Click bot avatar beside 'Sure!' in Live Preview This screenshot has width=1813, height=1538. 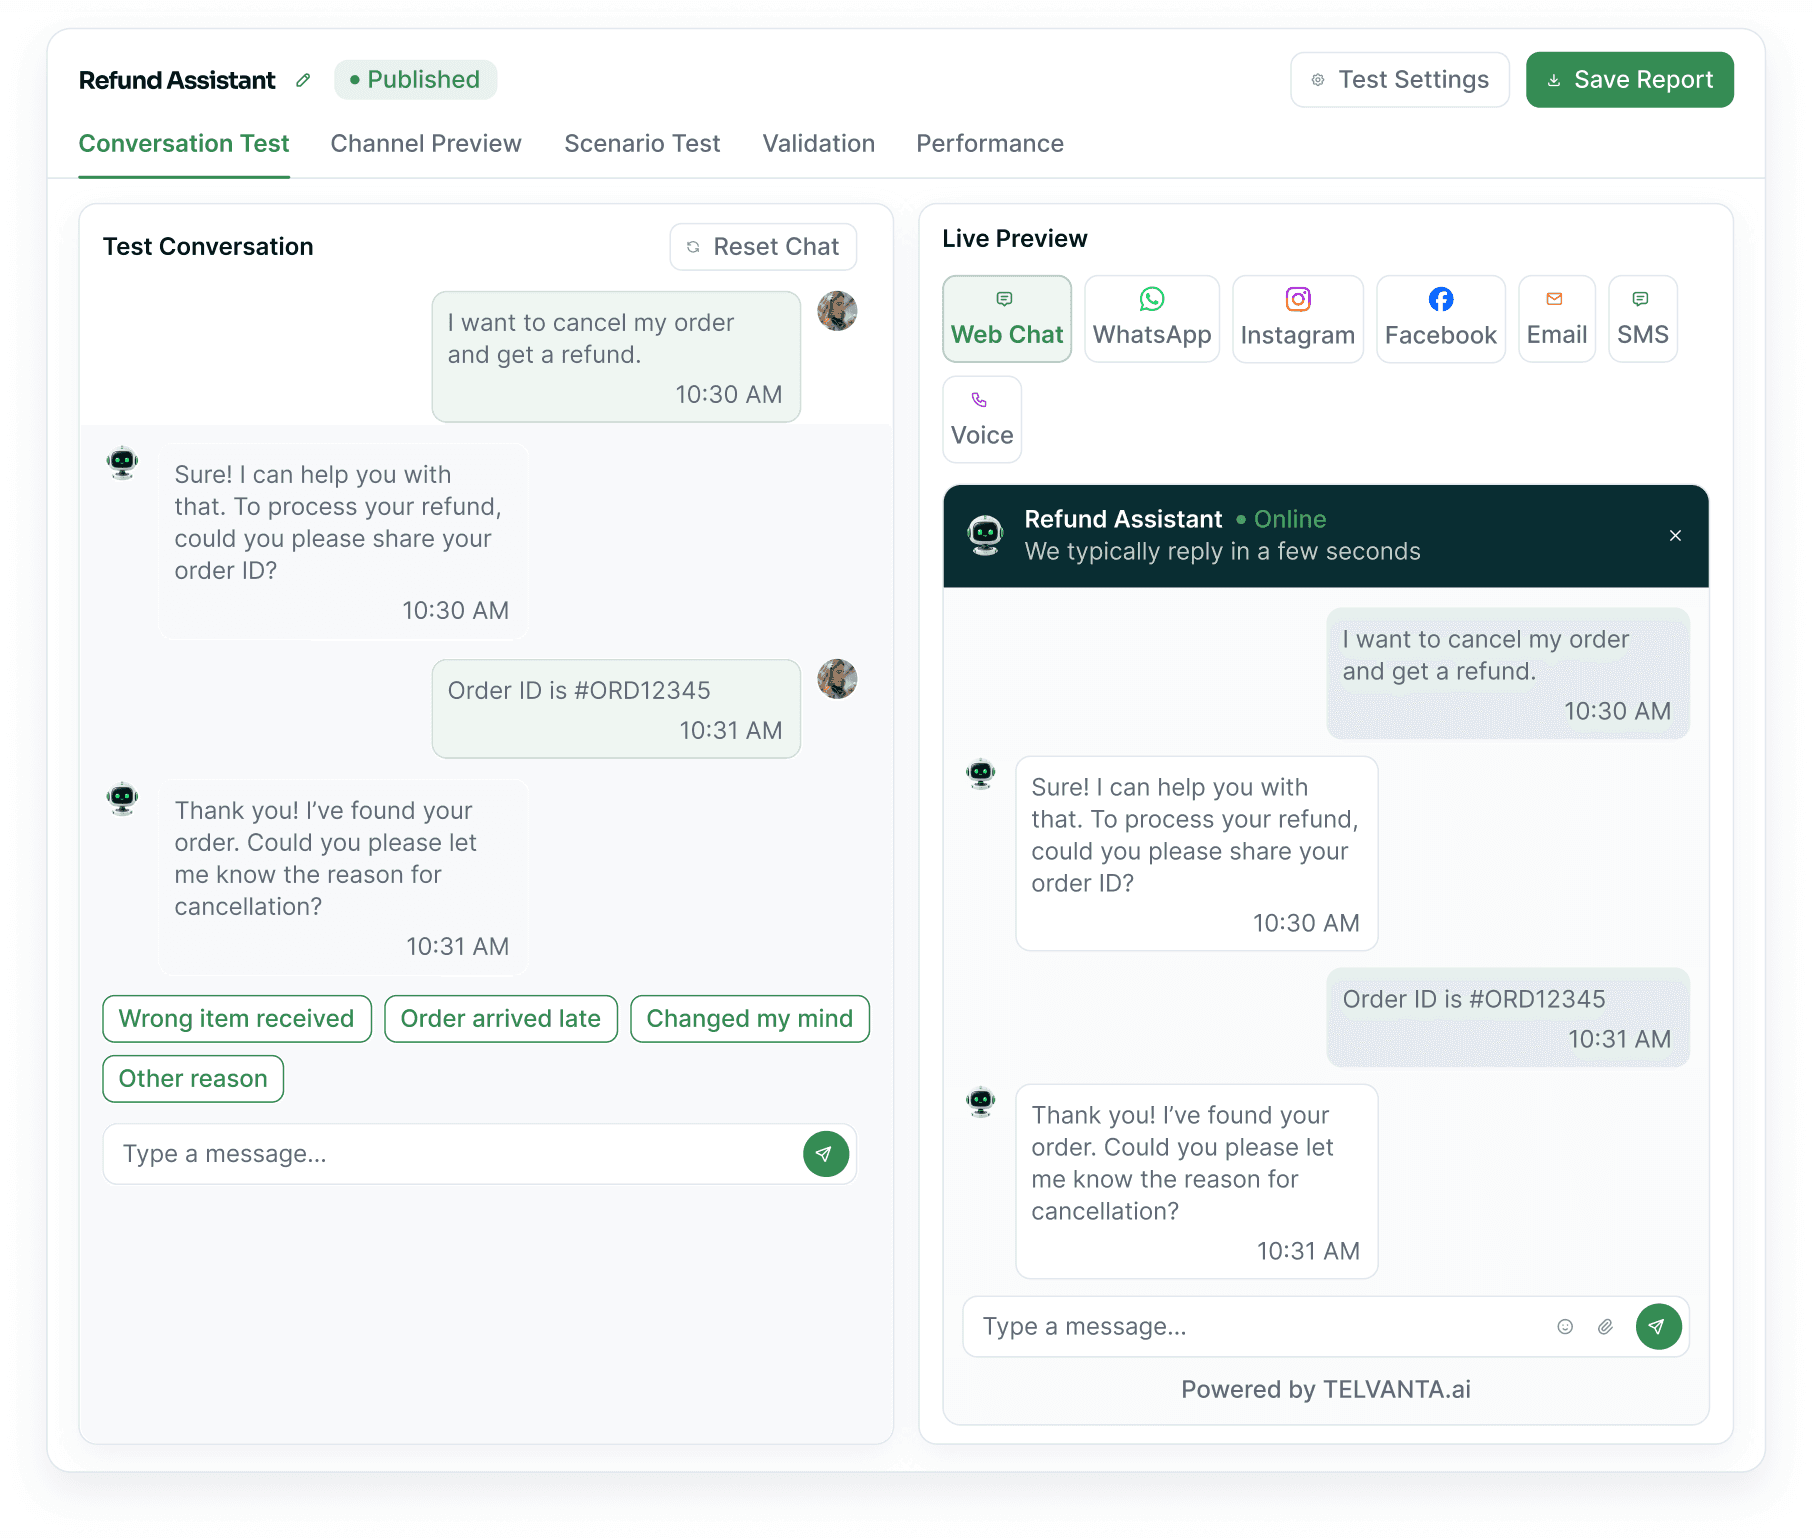click(x=981, y=773)
